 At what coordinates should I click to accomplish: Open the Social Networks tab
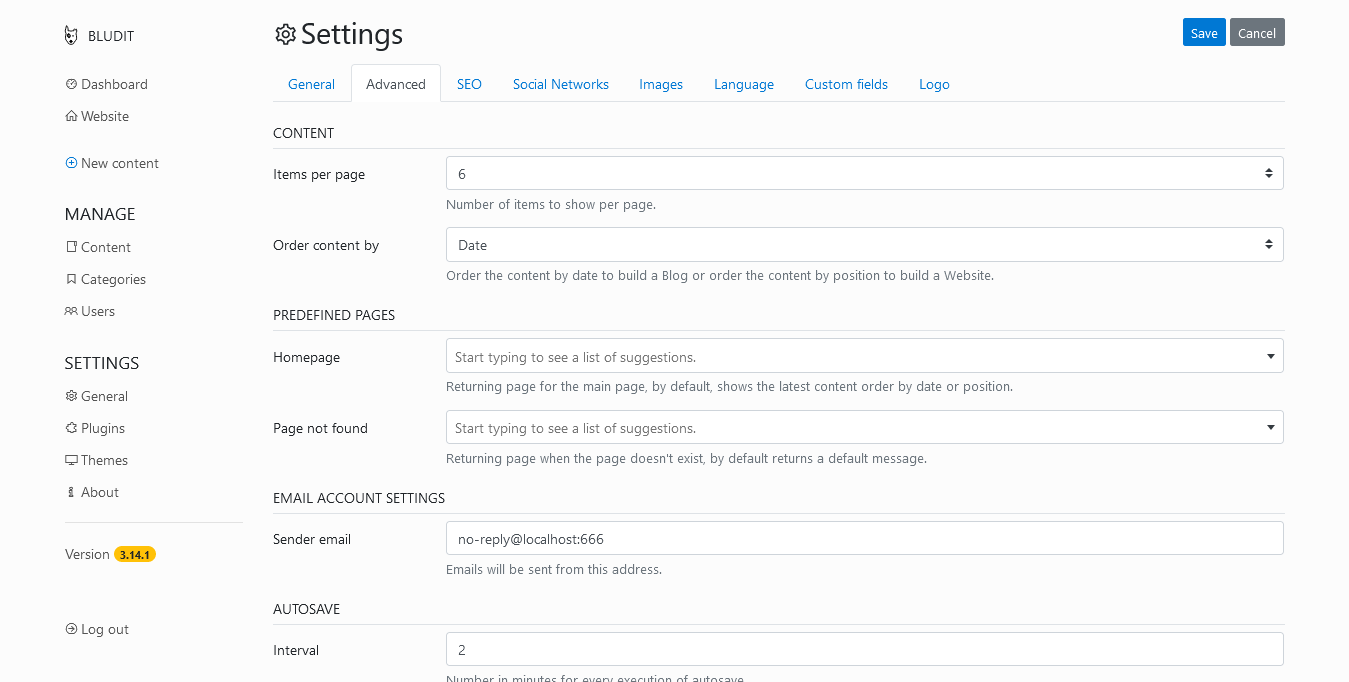[x=560, y=84]
